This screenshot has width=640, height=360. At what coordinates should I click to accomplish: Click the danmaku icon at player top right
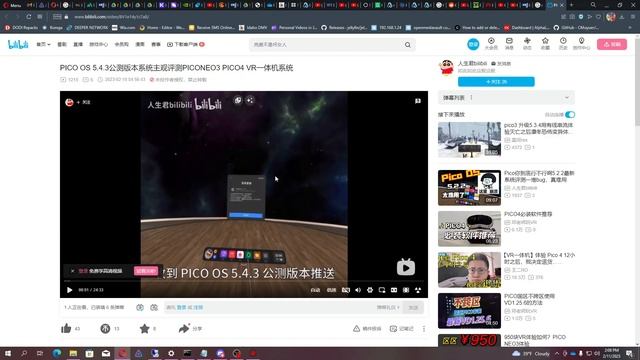418,101
